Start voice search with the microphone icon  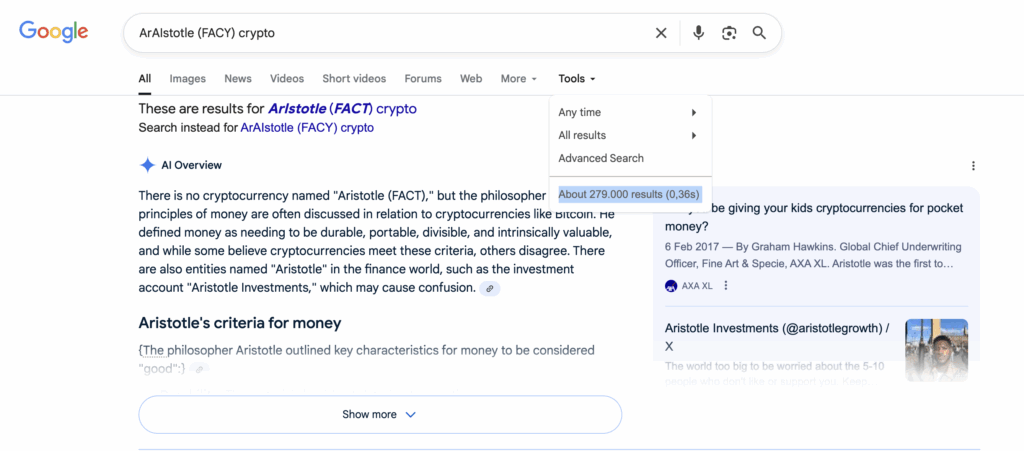pos(699,33)
